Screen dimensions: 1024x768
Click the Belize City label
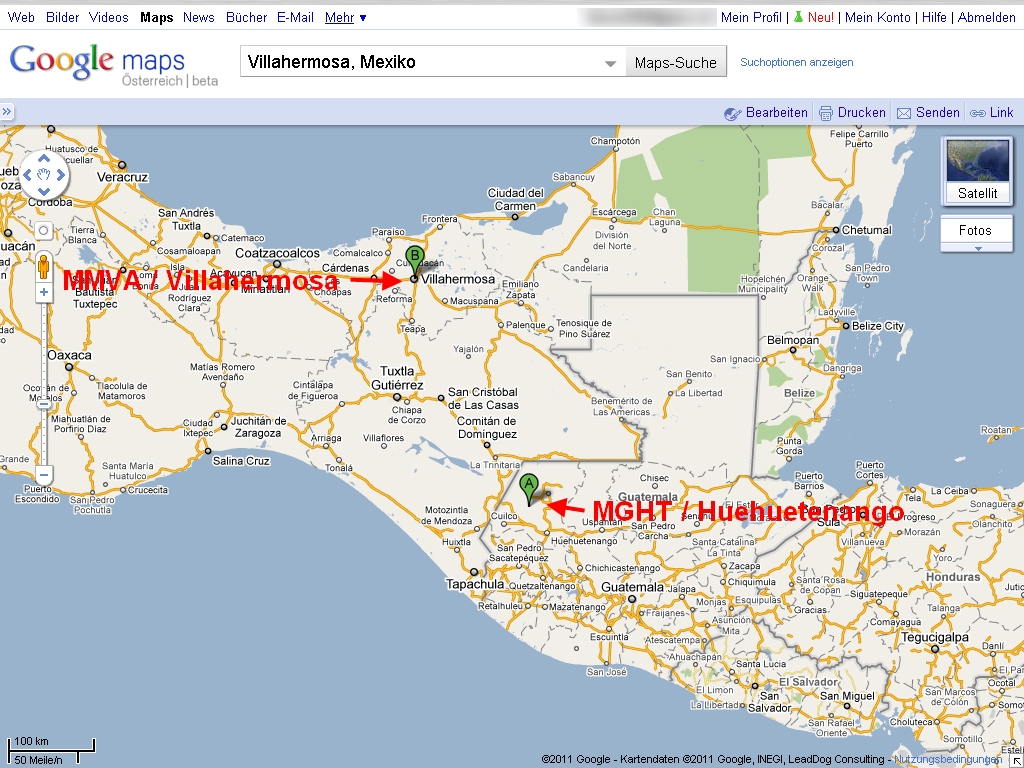(877, 326)
